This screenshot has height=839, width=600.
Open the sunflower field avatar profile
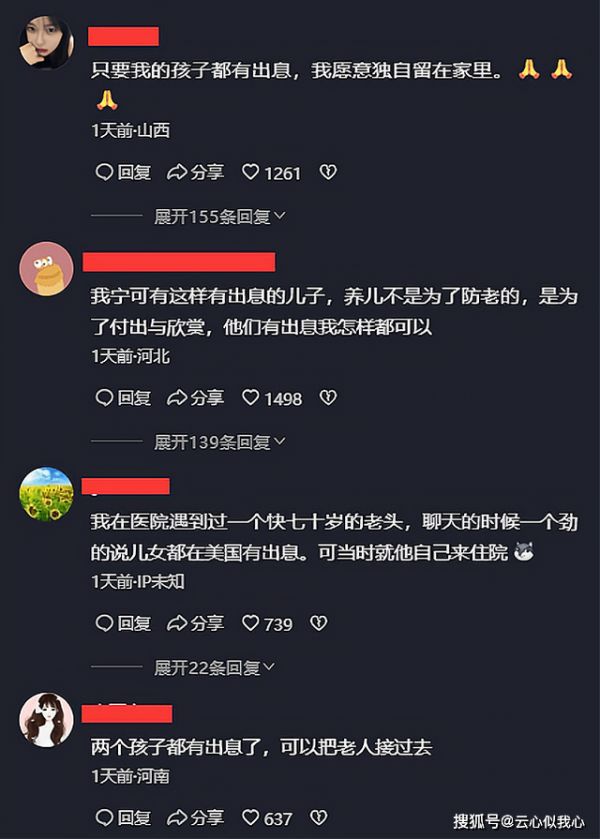[x=47, y=494]
